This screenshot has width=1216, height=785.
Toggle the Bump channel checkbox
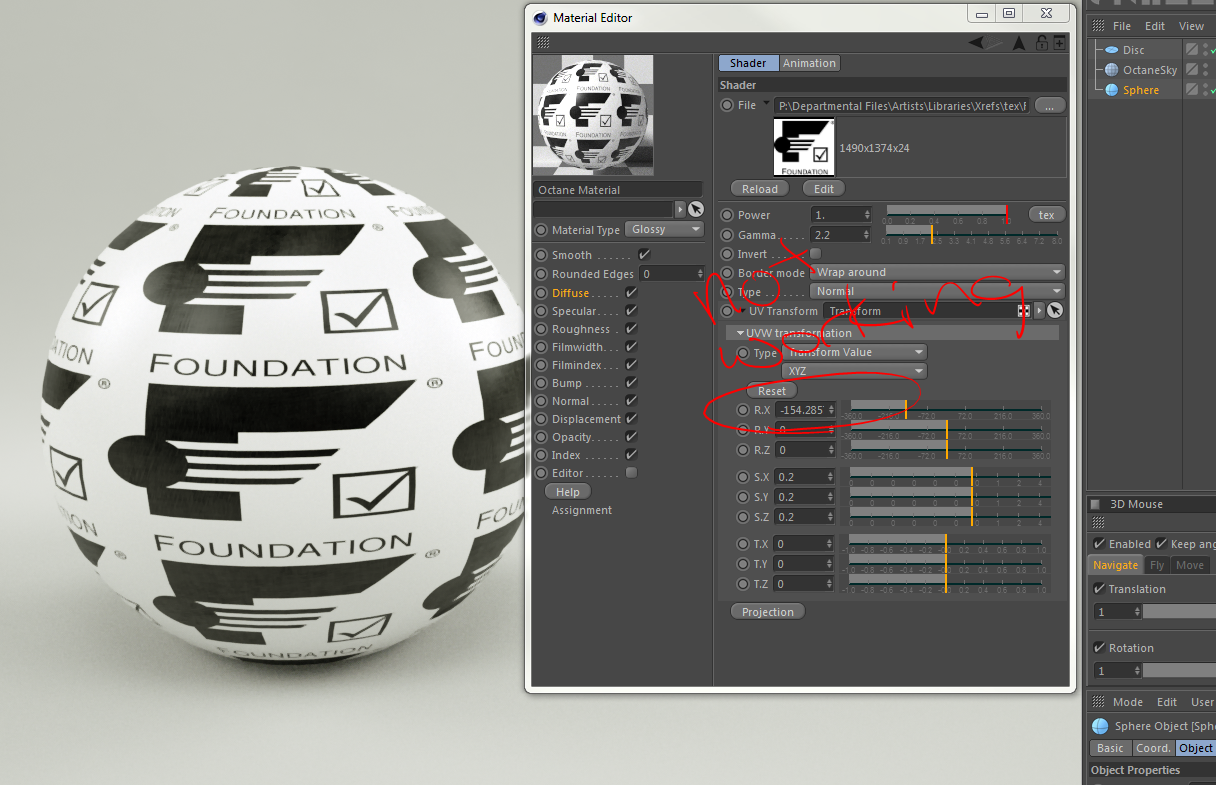[631, 383]
